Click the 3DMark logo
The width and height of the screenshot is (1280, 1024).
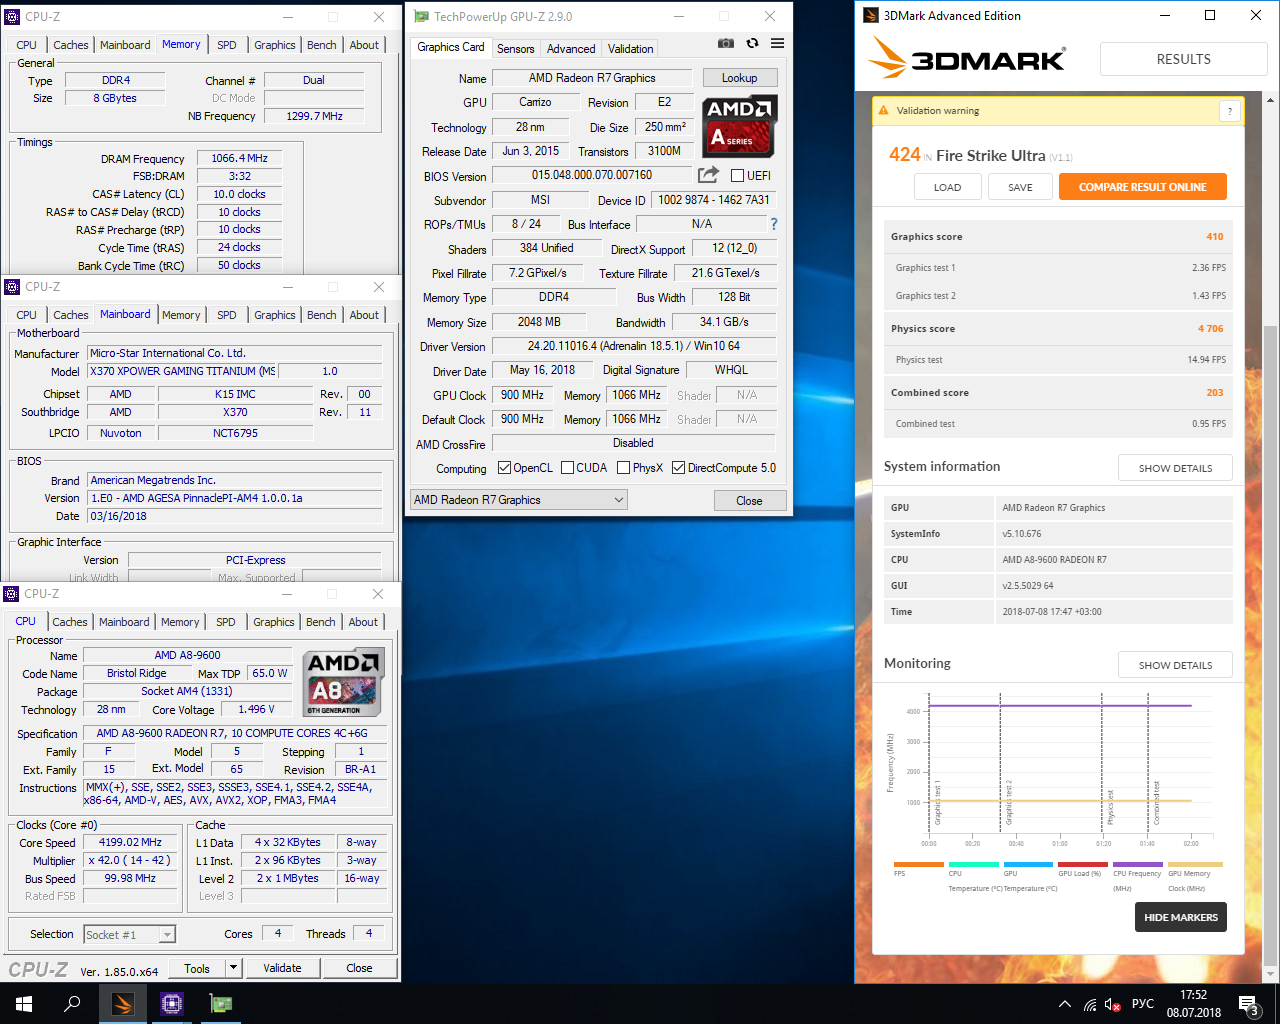pos(967,59)
